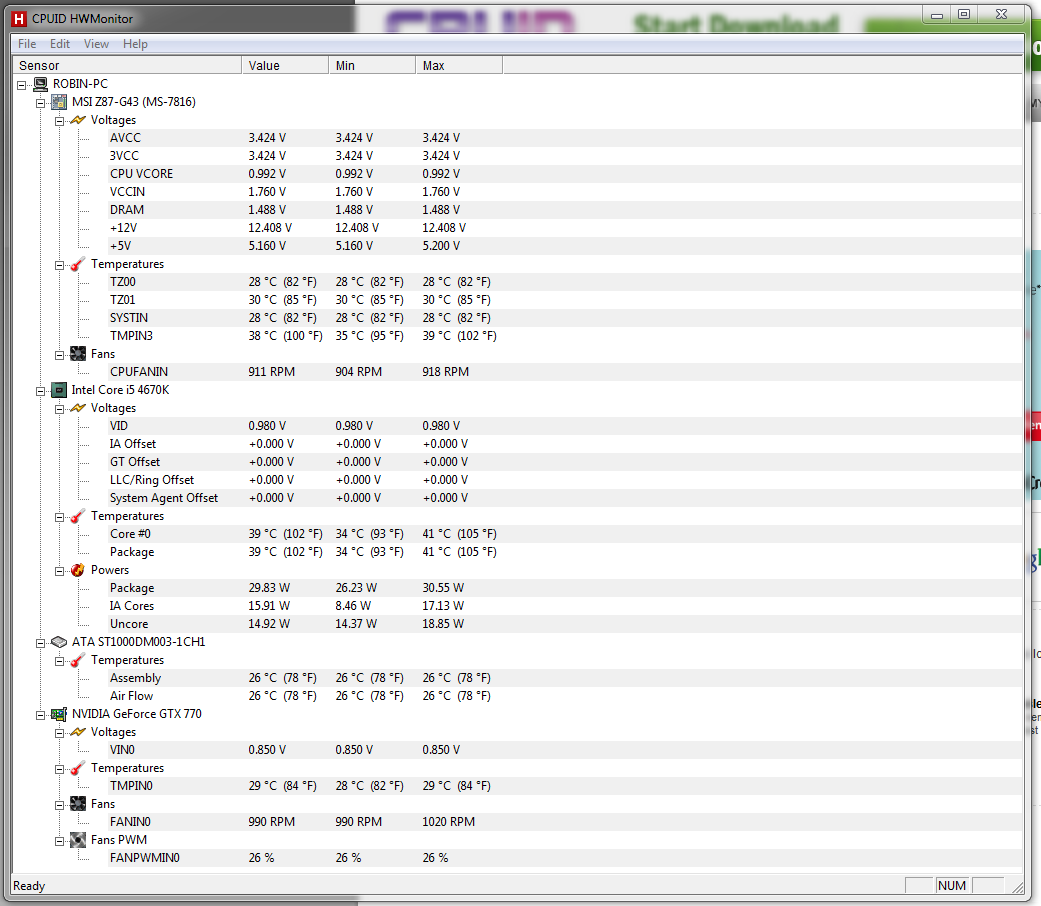Collapse the ATA ST1000DM003-1CH1 node
Image resolution: width=1041 pixels, height=906 pixels.
pos(40,643)
